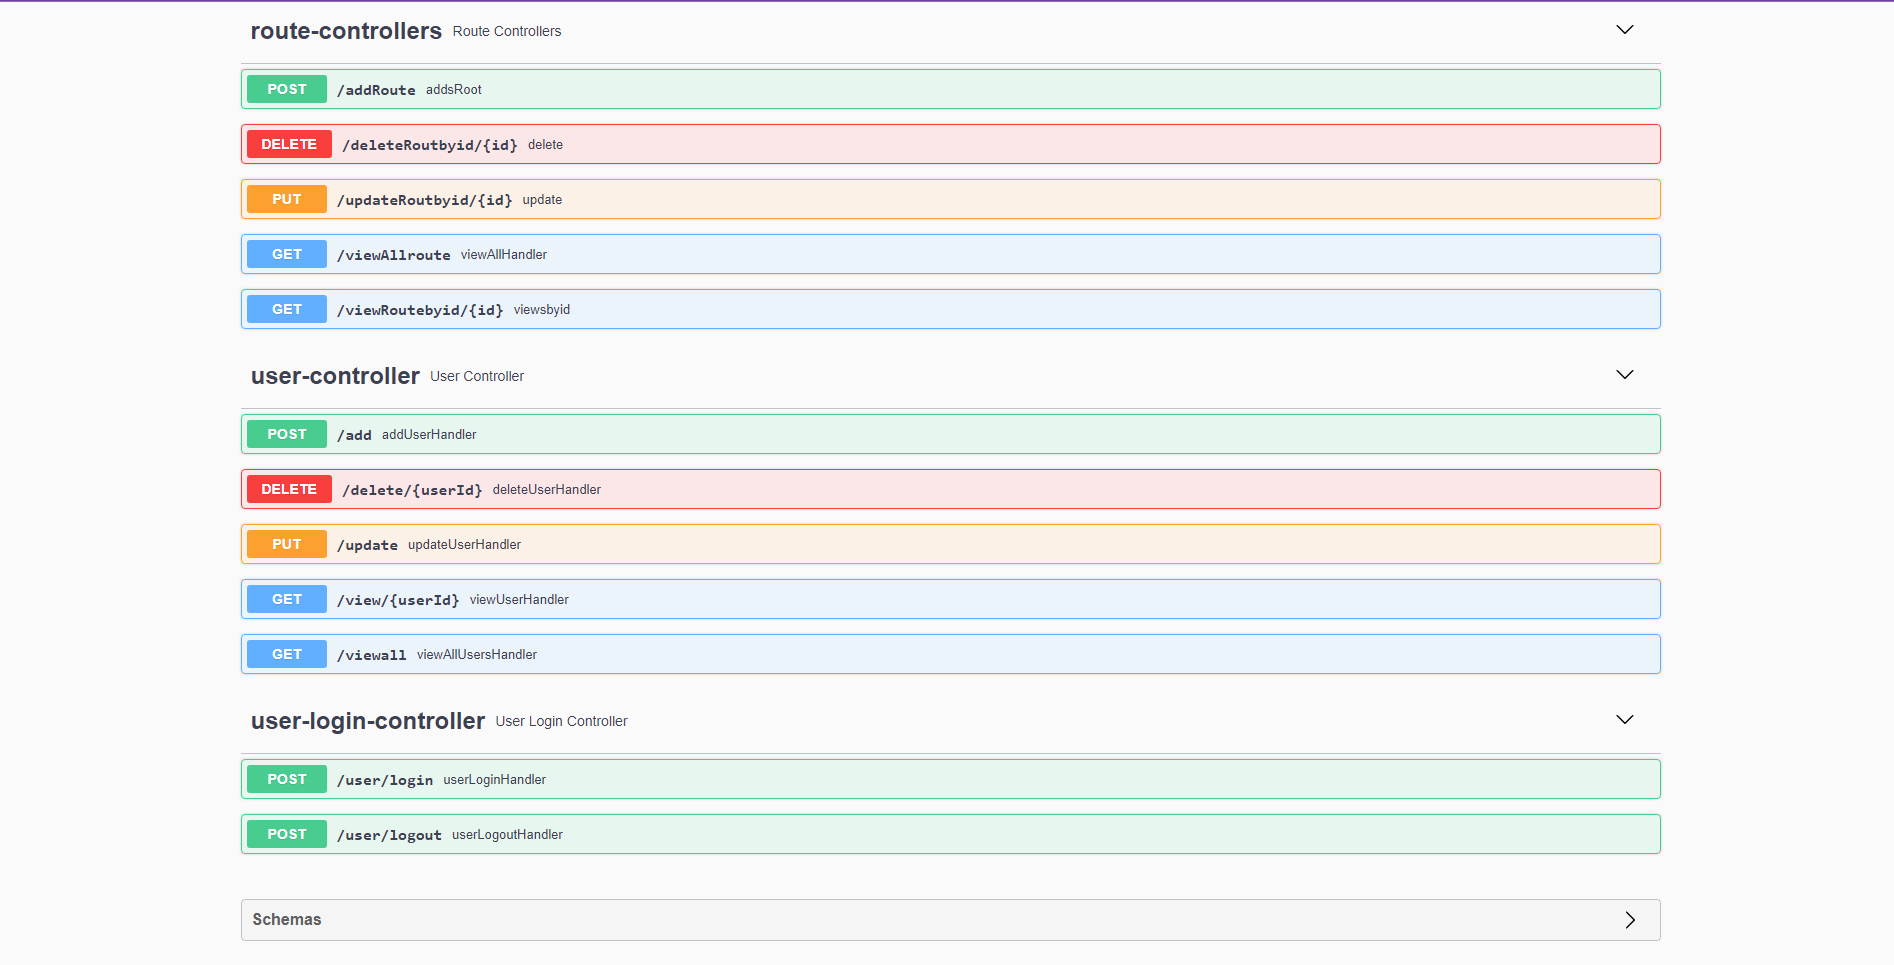Click the viewUserHandler summary text
Viewport: 1894px width, 965px height.
[x=519, y=600]
